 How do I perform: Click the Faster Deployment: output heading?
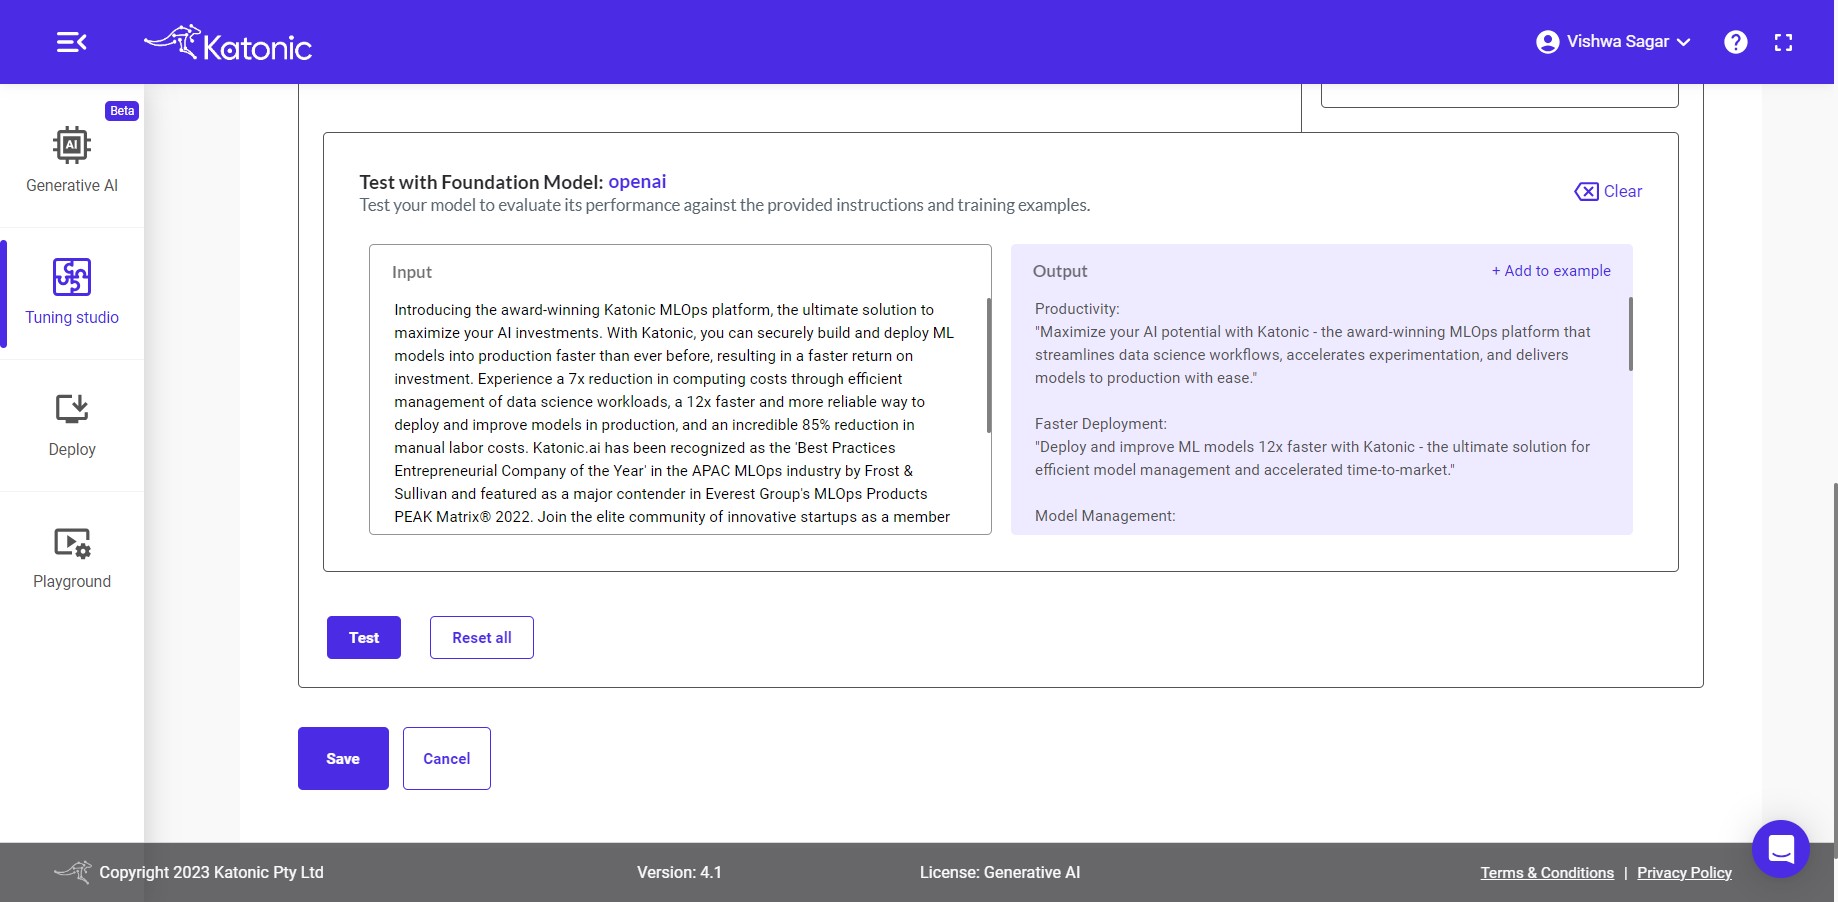(x=1101, y=424)
